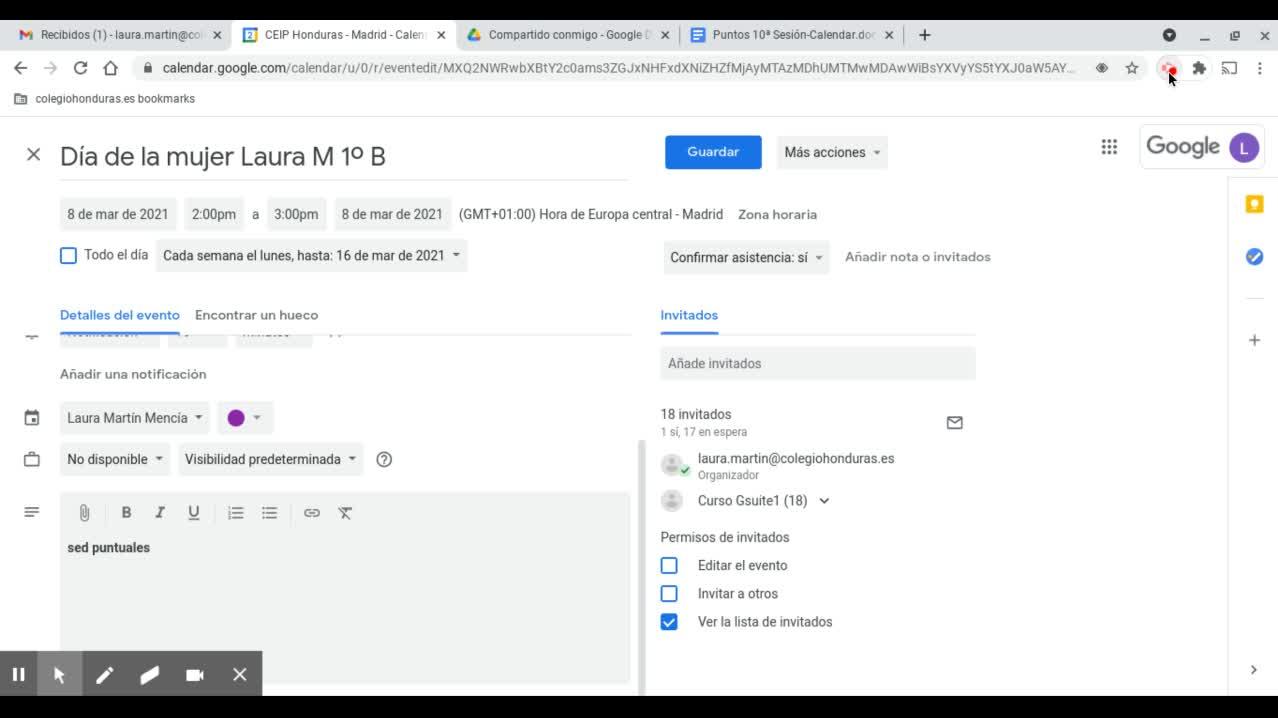
Task: Go to the browser home page
Action: tap(111, 68)
